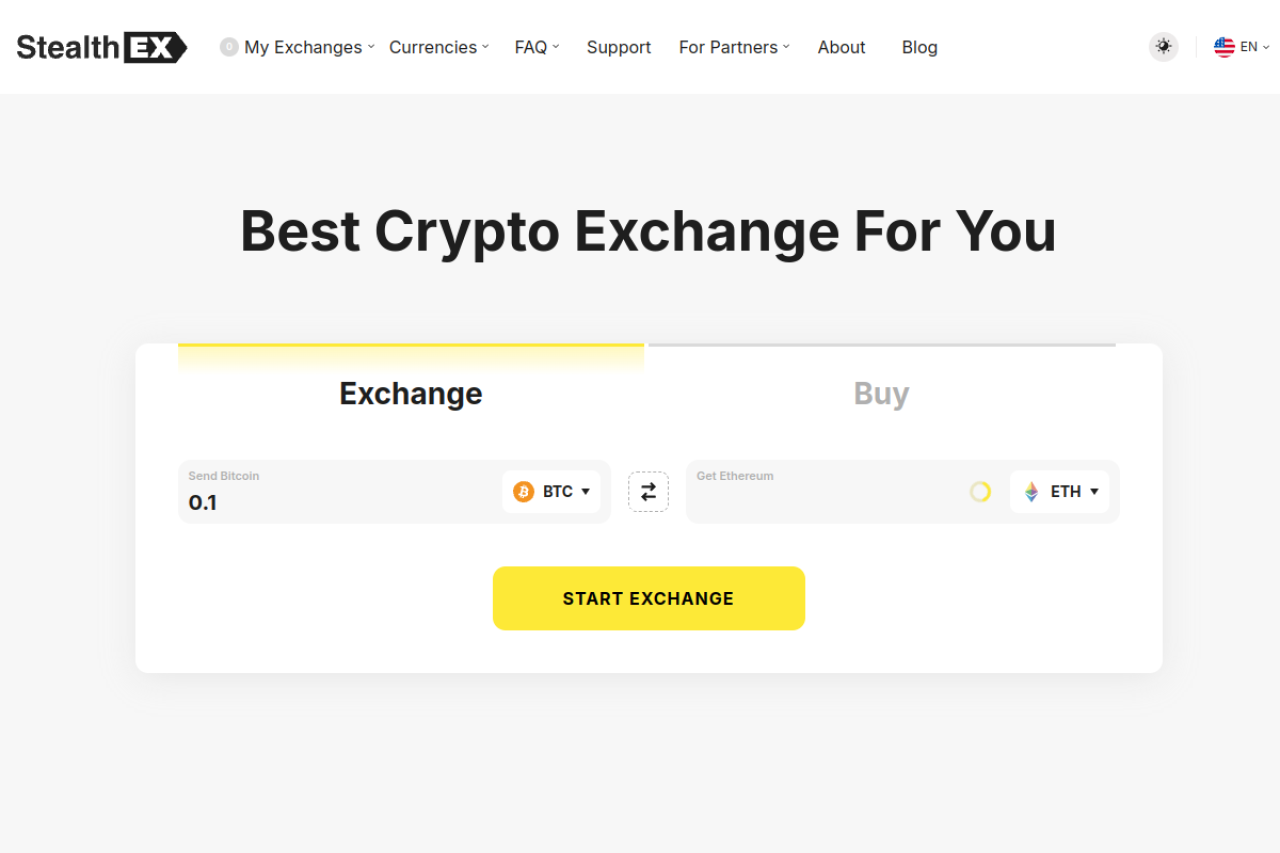Click the Ethereum diamond icon
1280x853 pixels.
(1032, 492)
